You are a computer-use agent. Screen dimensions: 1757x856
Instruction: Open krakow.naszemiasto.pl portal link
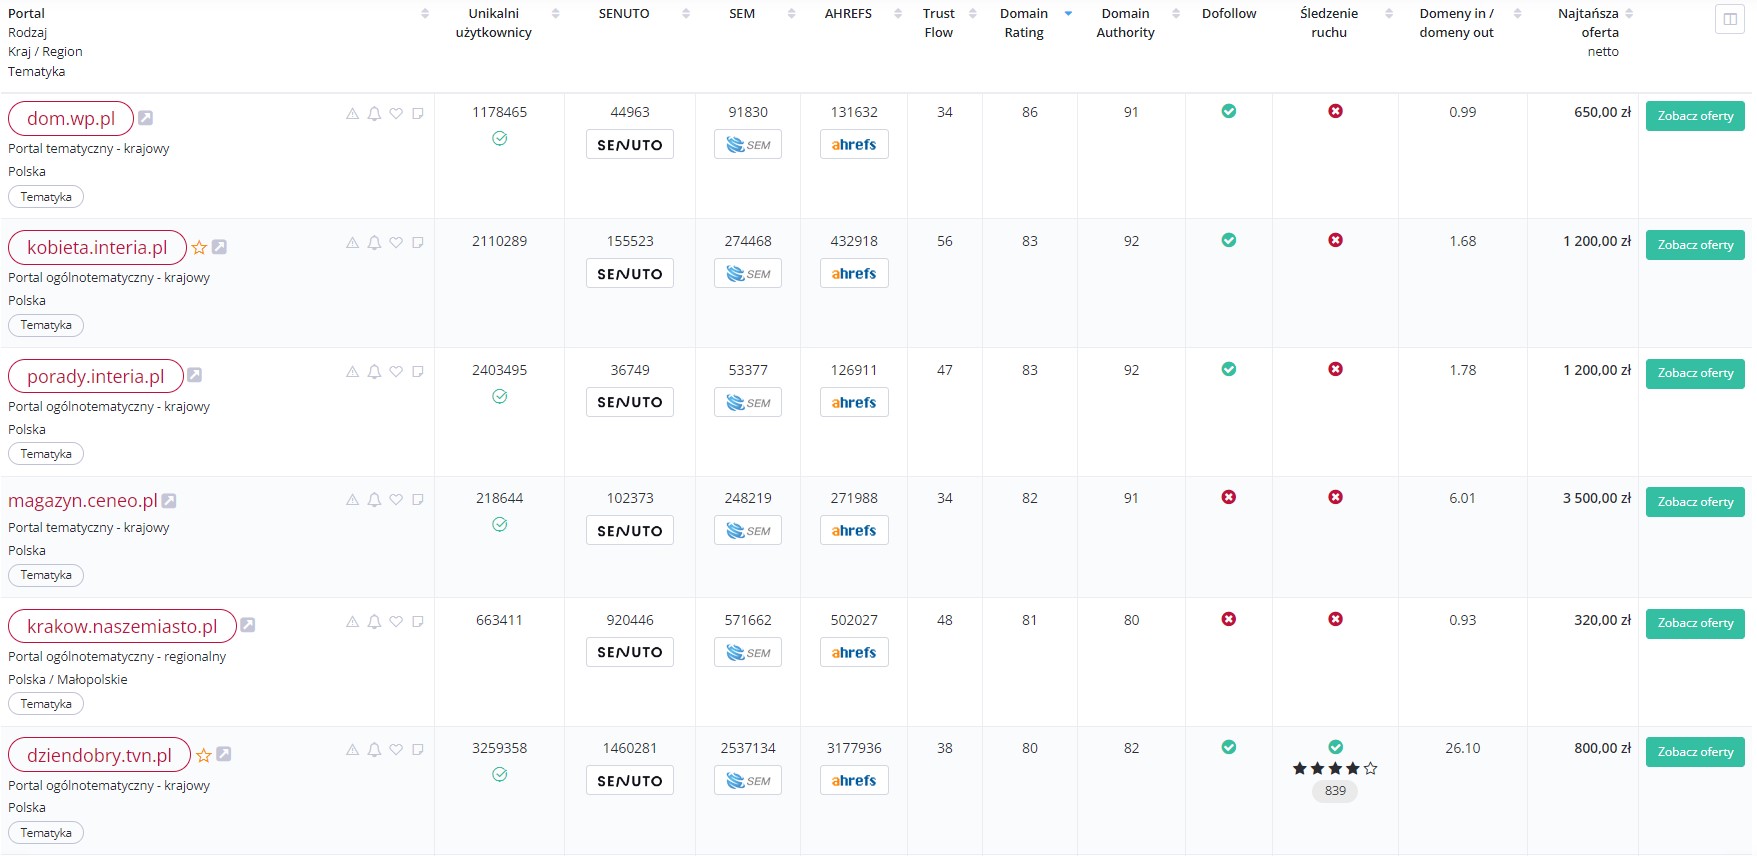[x=122, y=626]
